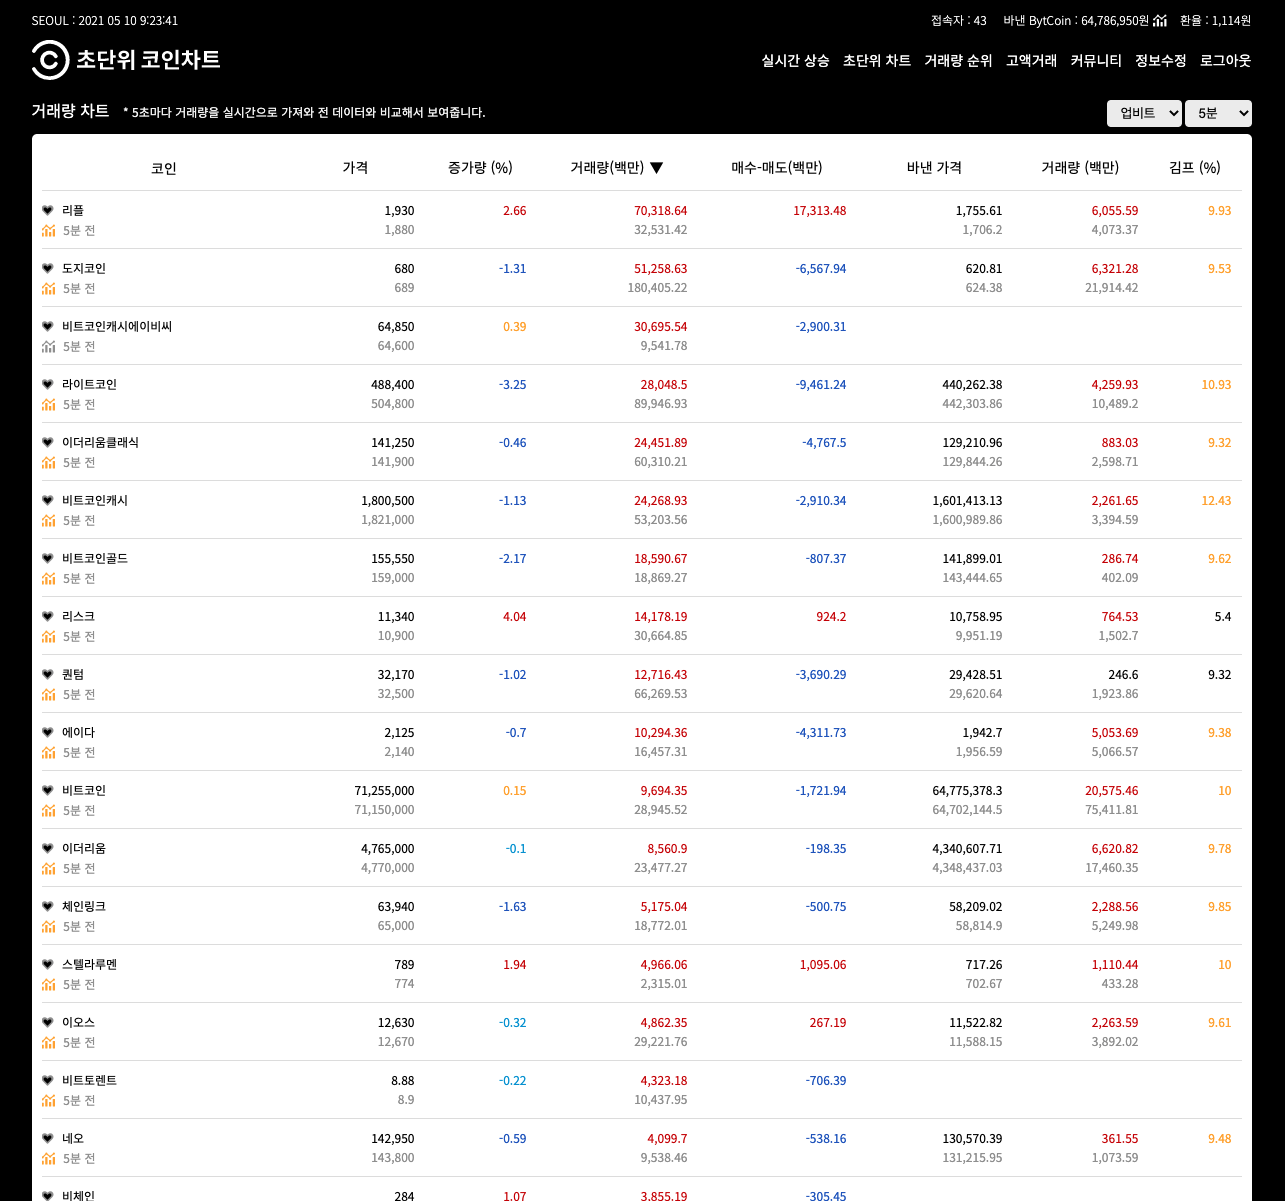Select the 이더리움 coin name
Image resolution: width=1285 pixels, height=1201 pixels.
click(84, 848)
